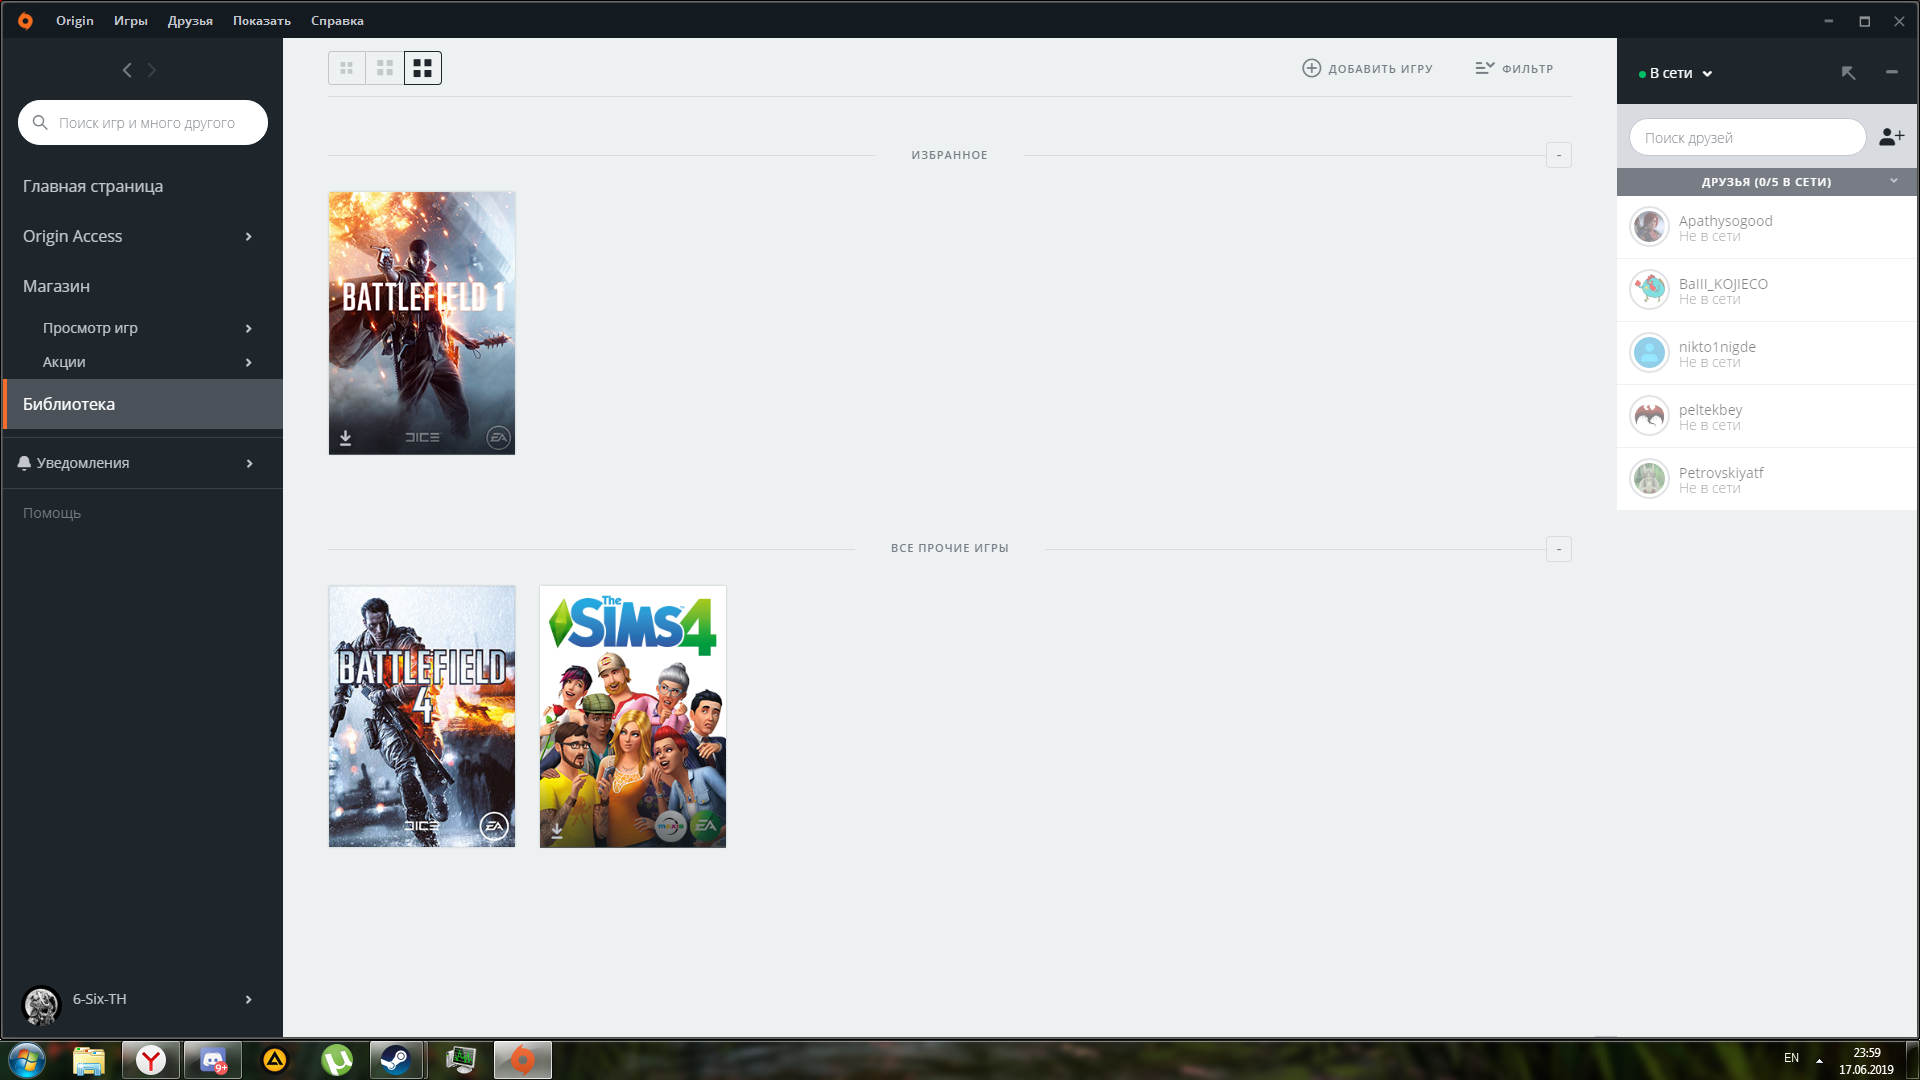
Task: Expand the 6-Six-TH account menu
Action: (249, 999)
